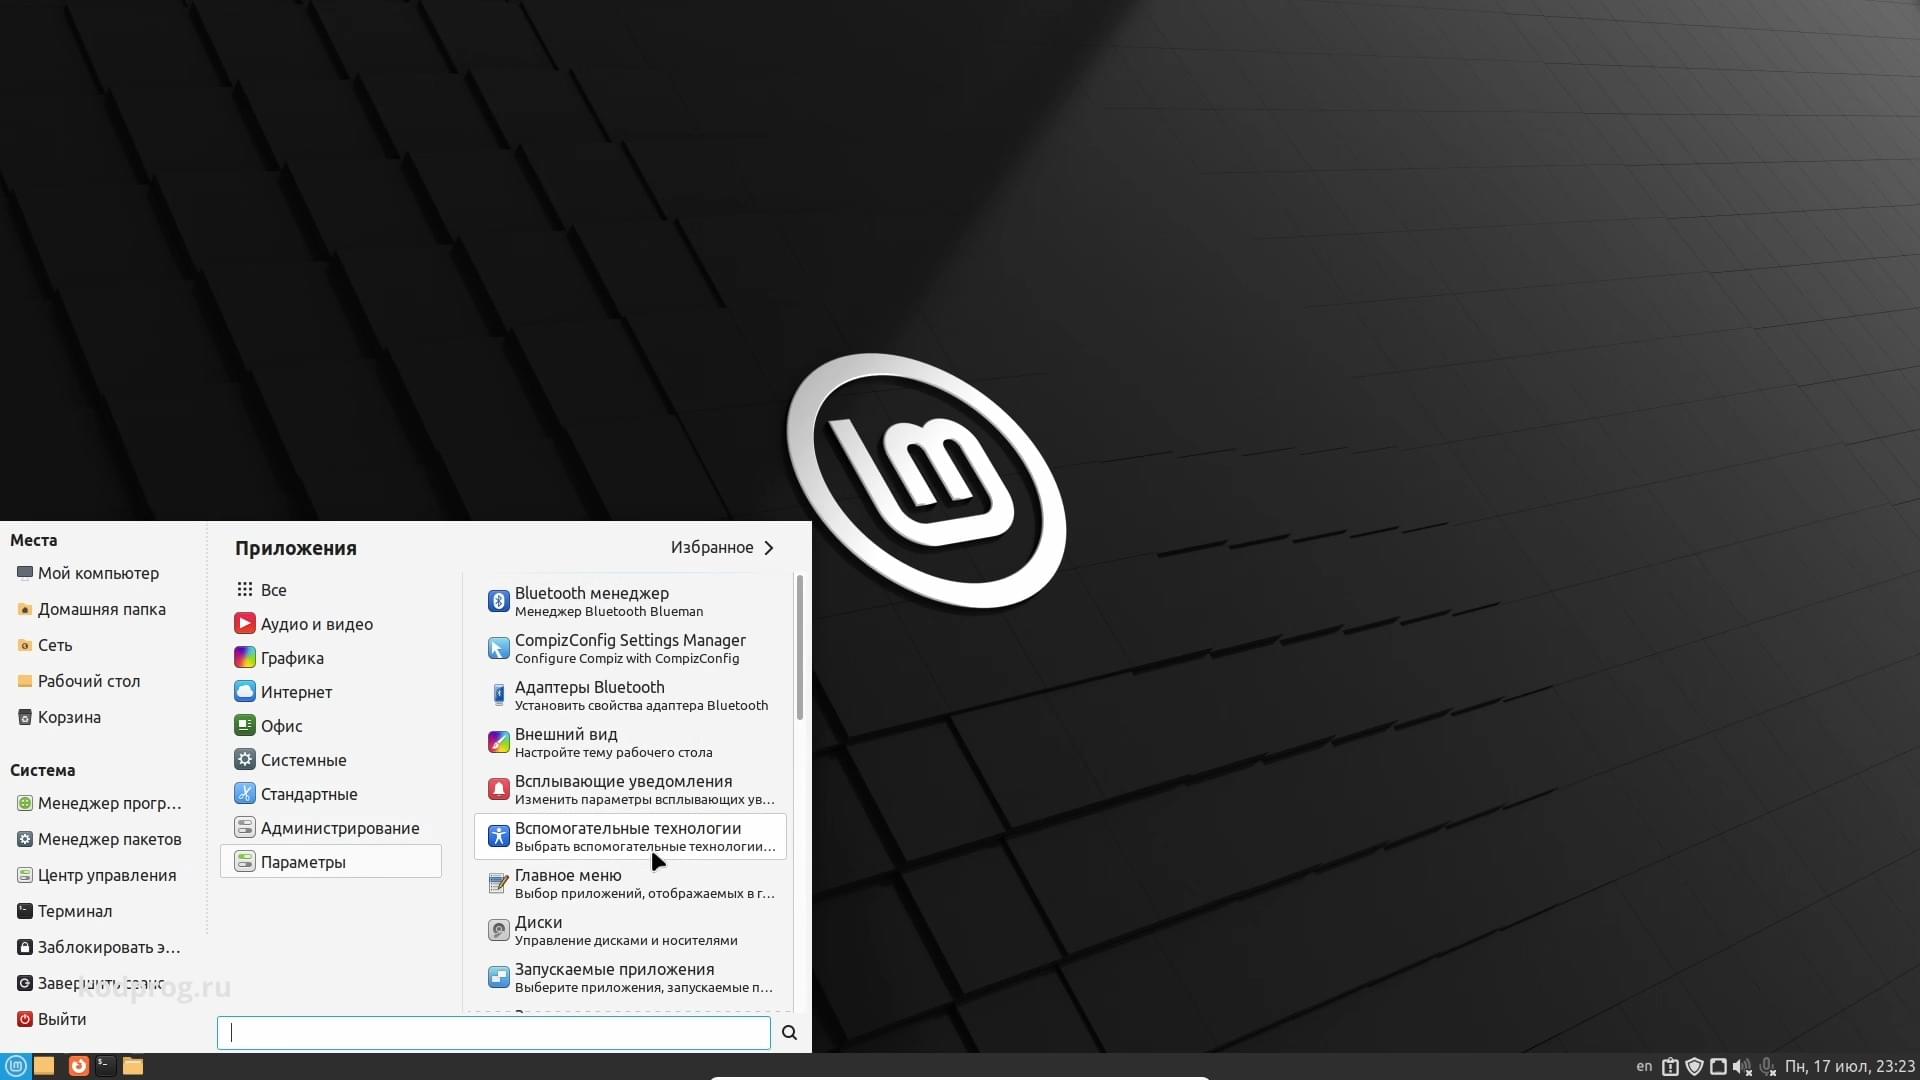Open Домашняя папка in Places
The height and width of the screenshot is (1080, 1920).
91,609
